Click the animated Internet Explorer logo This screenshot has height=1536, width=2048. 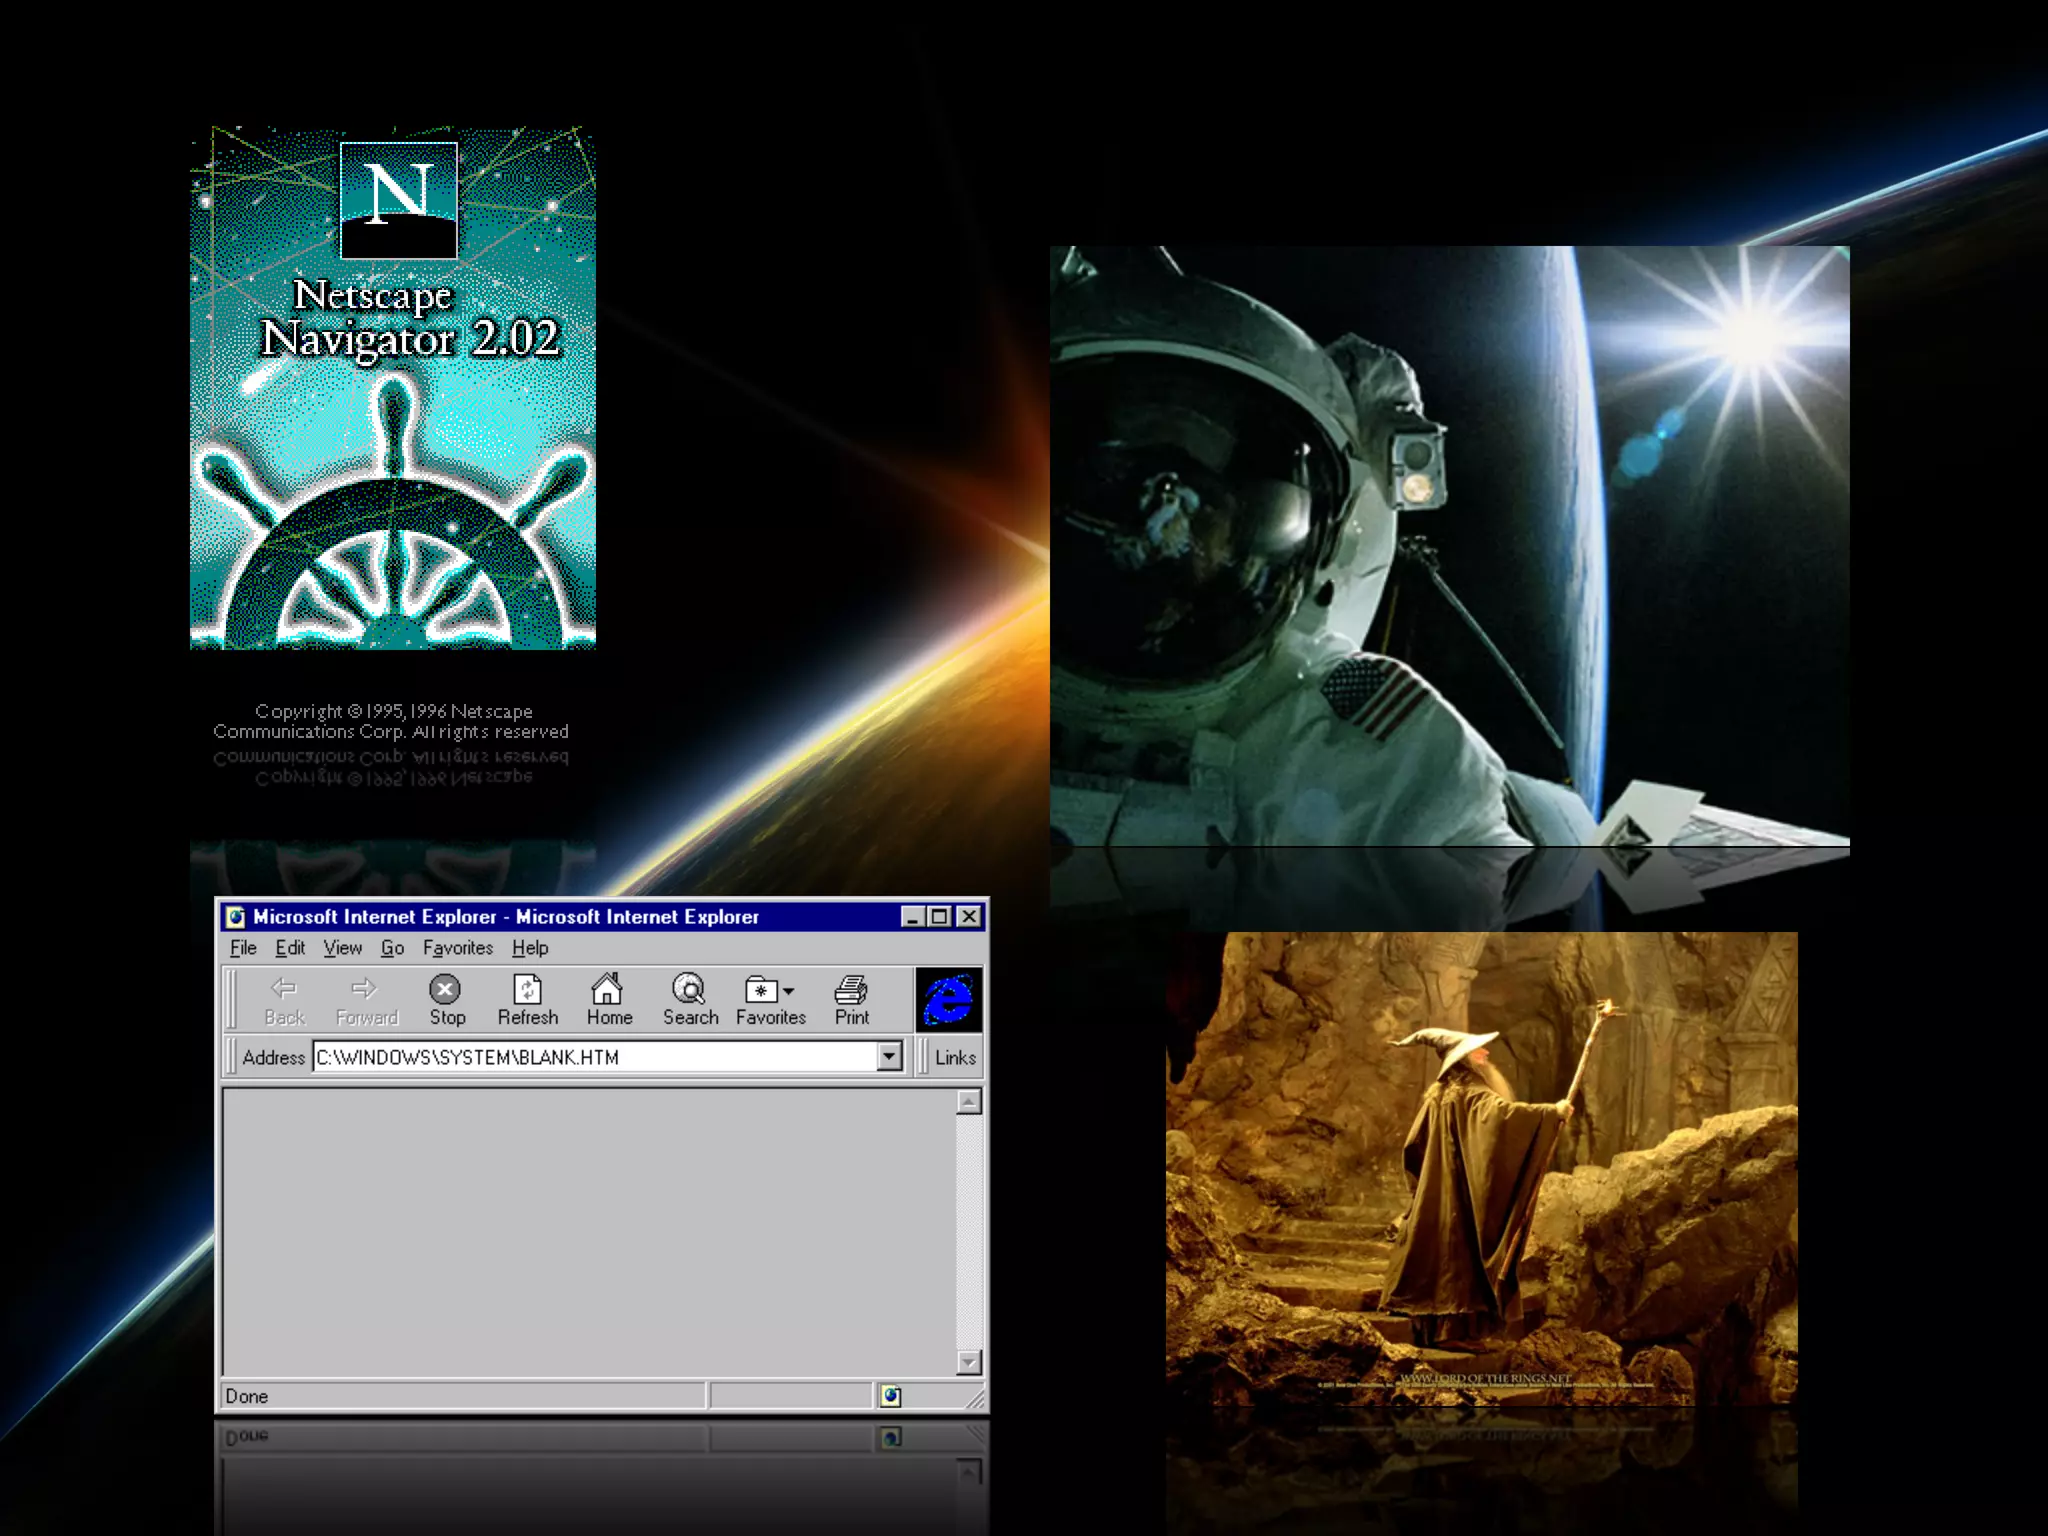tap(948, 999)
